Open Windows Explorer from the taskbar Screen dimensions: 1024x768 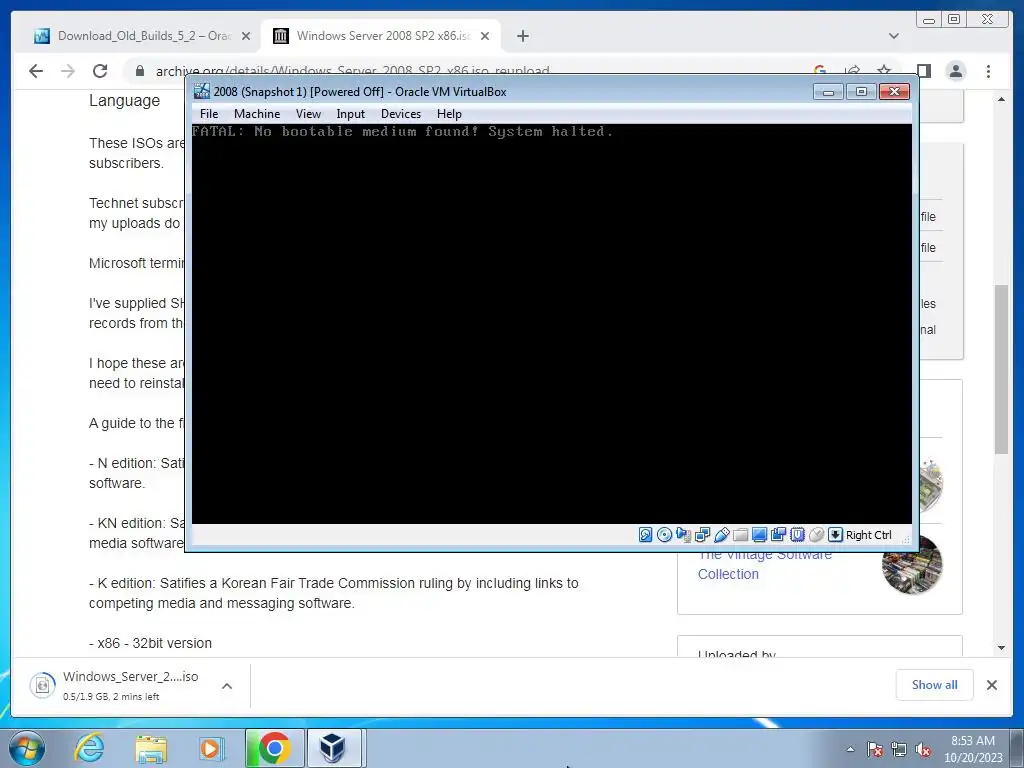click(x=151, y=748)
